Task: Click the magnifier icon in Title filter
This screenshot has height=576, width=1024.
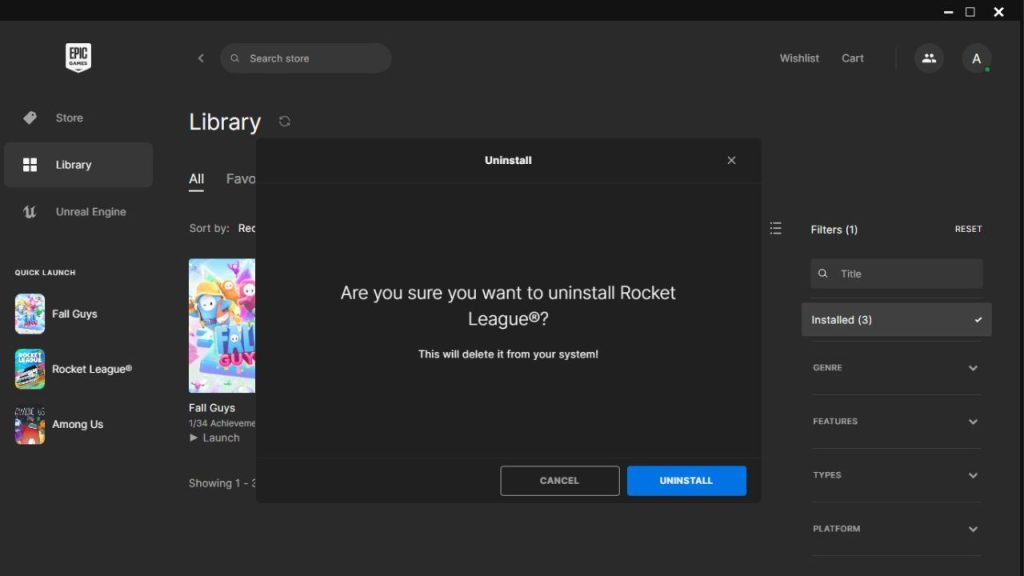Action: point(823,274)
